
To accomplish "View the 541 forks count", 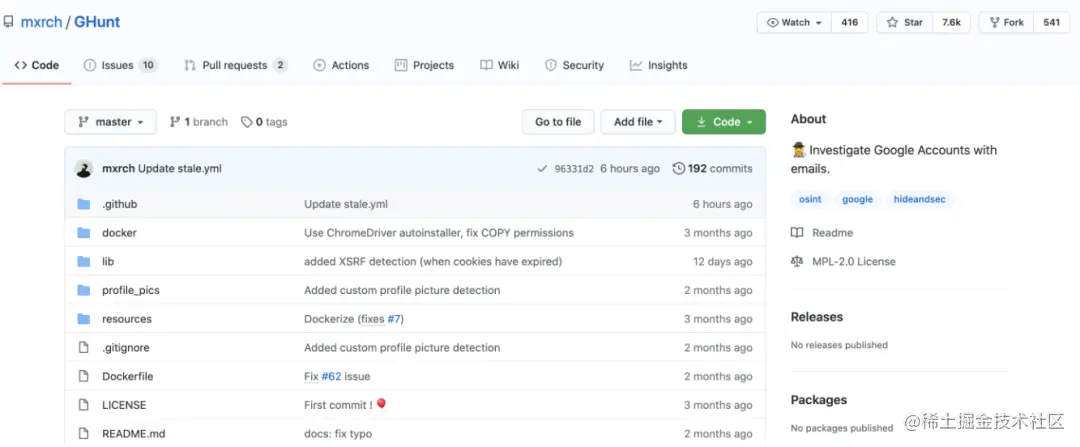I will tap(1051, 23).
